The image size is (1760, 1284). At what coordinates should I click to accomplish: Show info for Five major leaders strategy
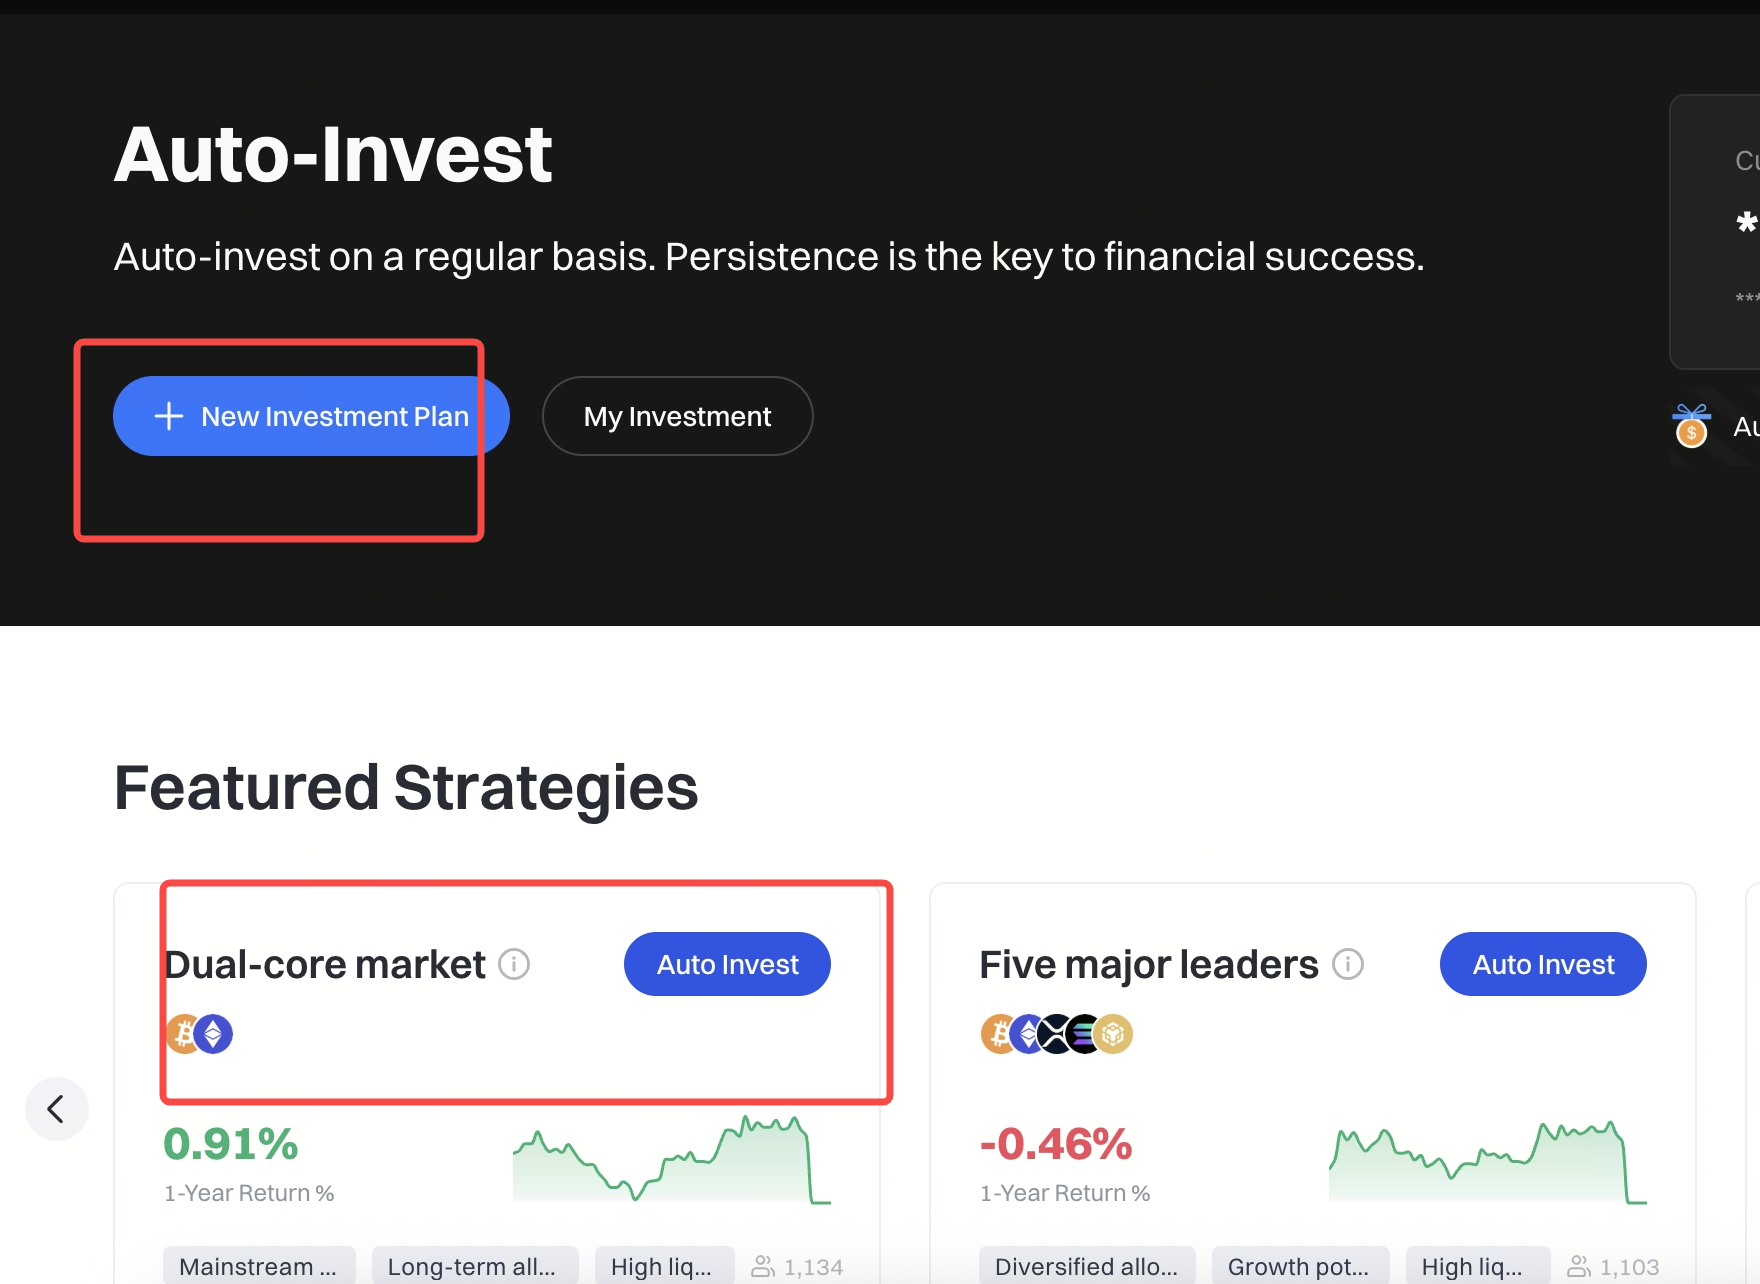tap(1348, 964)
